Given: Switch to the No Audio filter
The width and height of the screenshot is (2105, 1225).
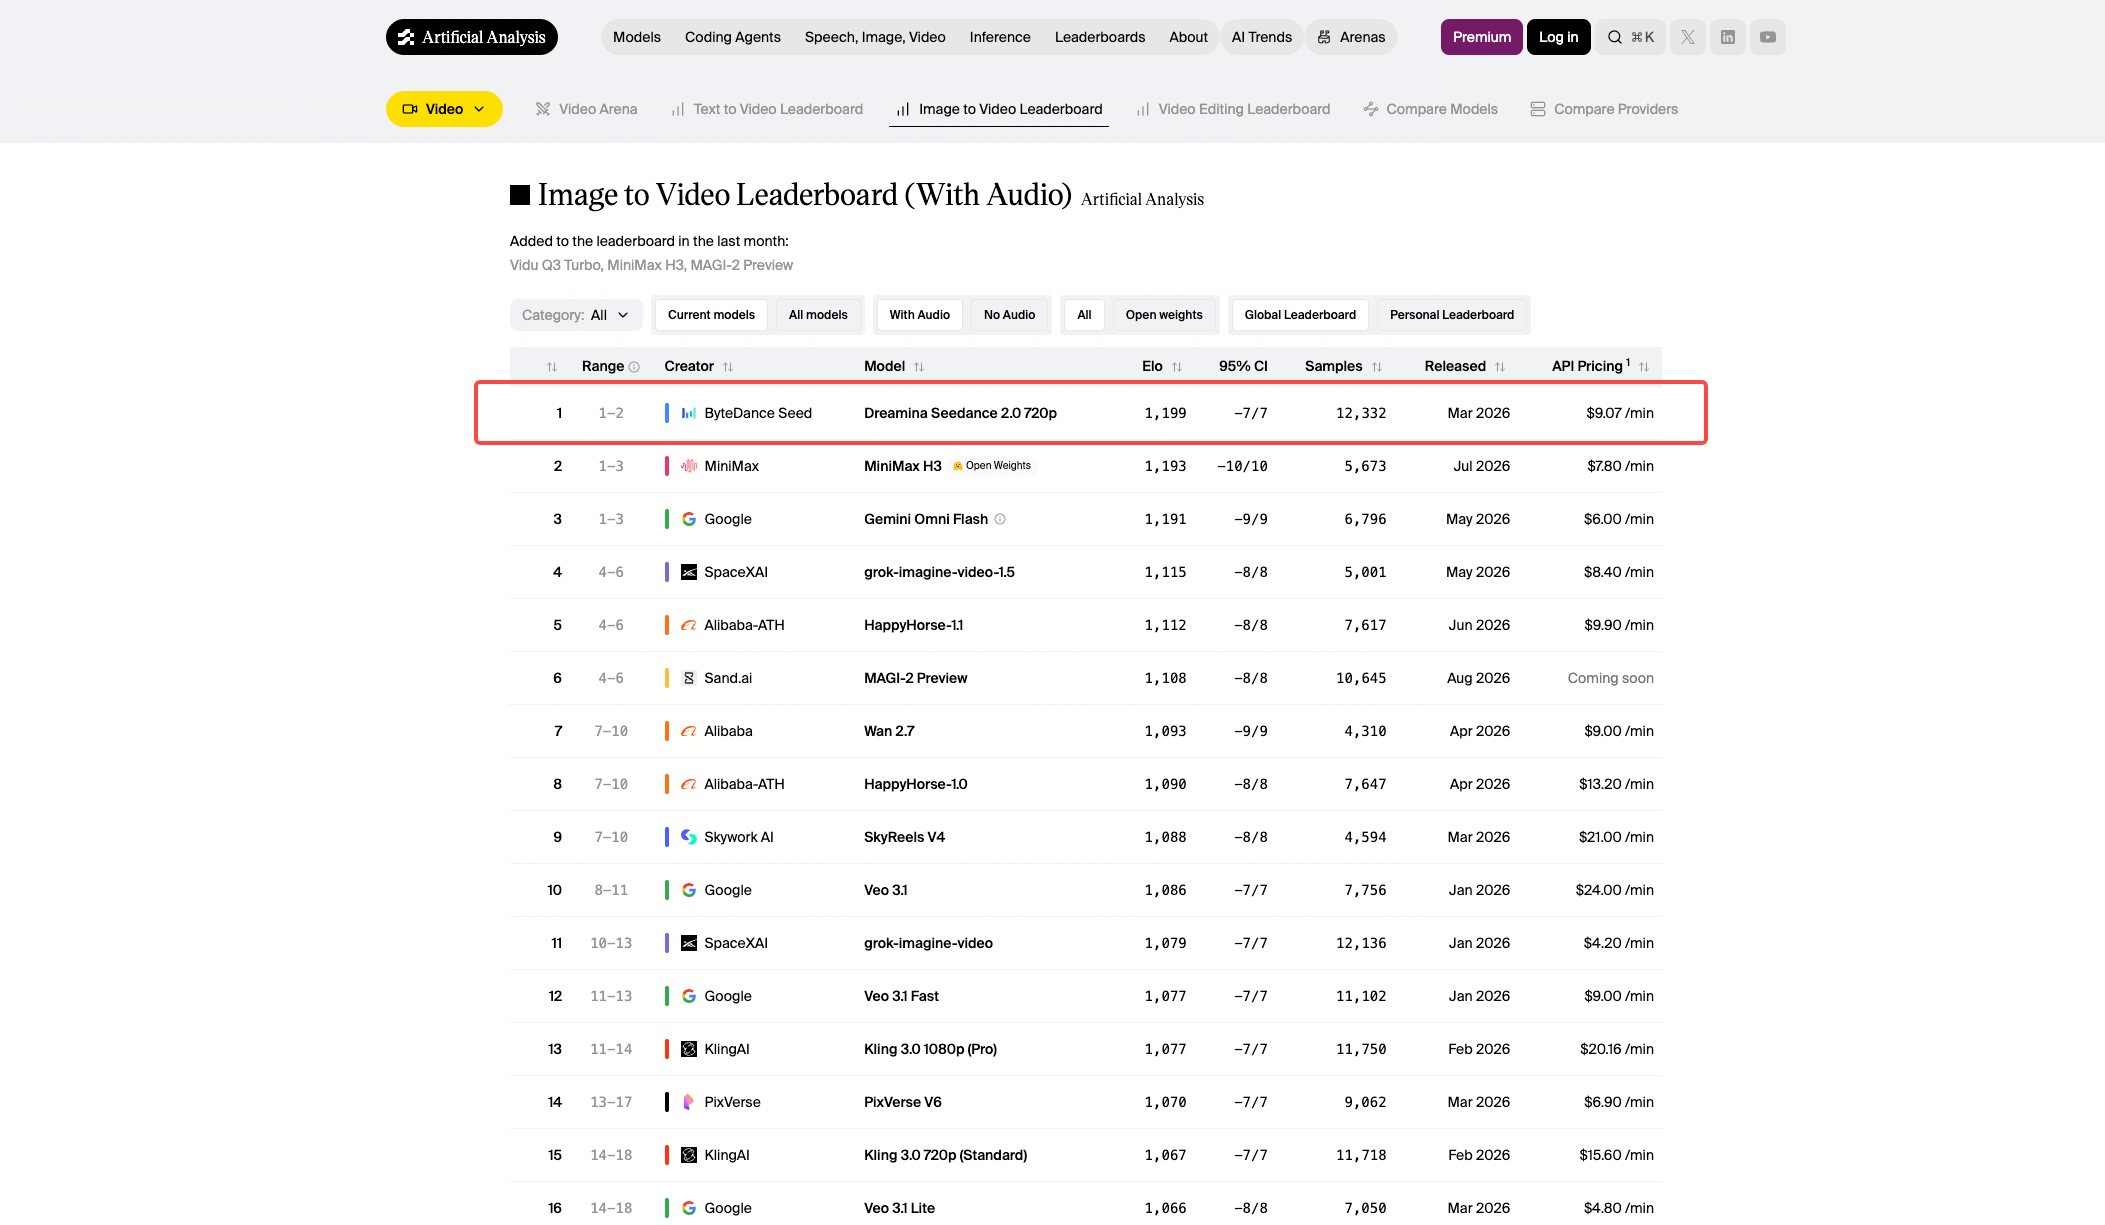Looking at the screenshot, I should point(1009,315).
